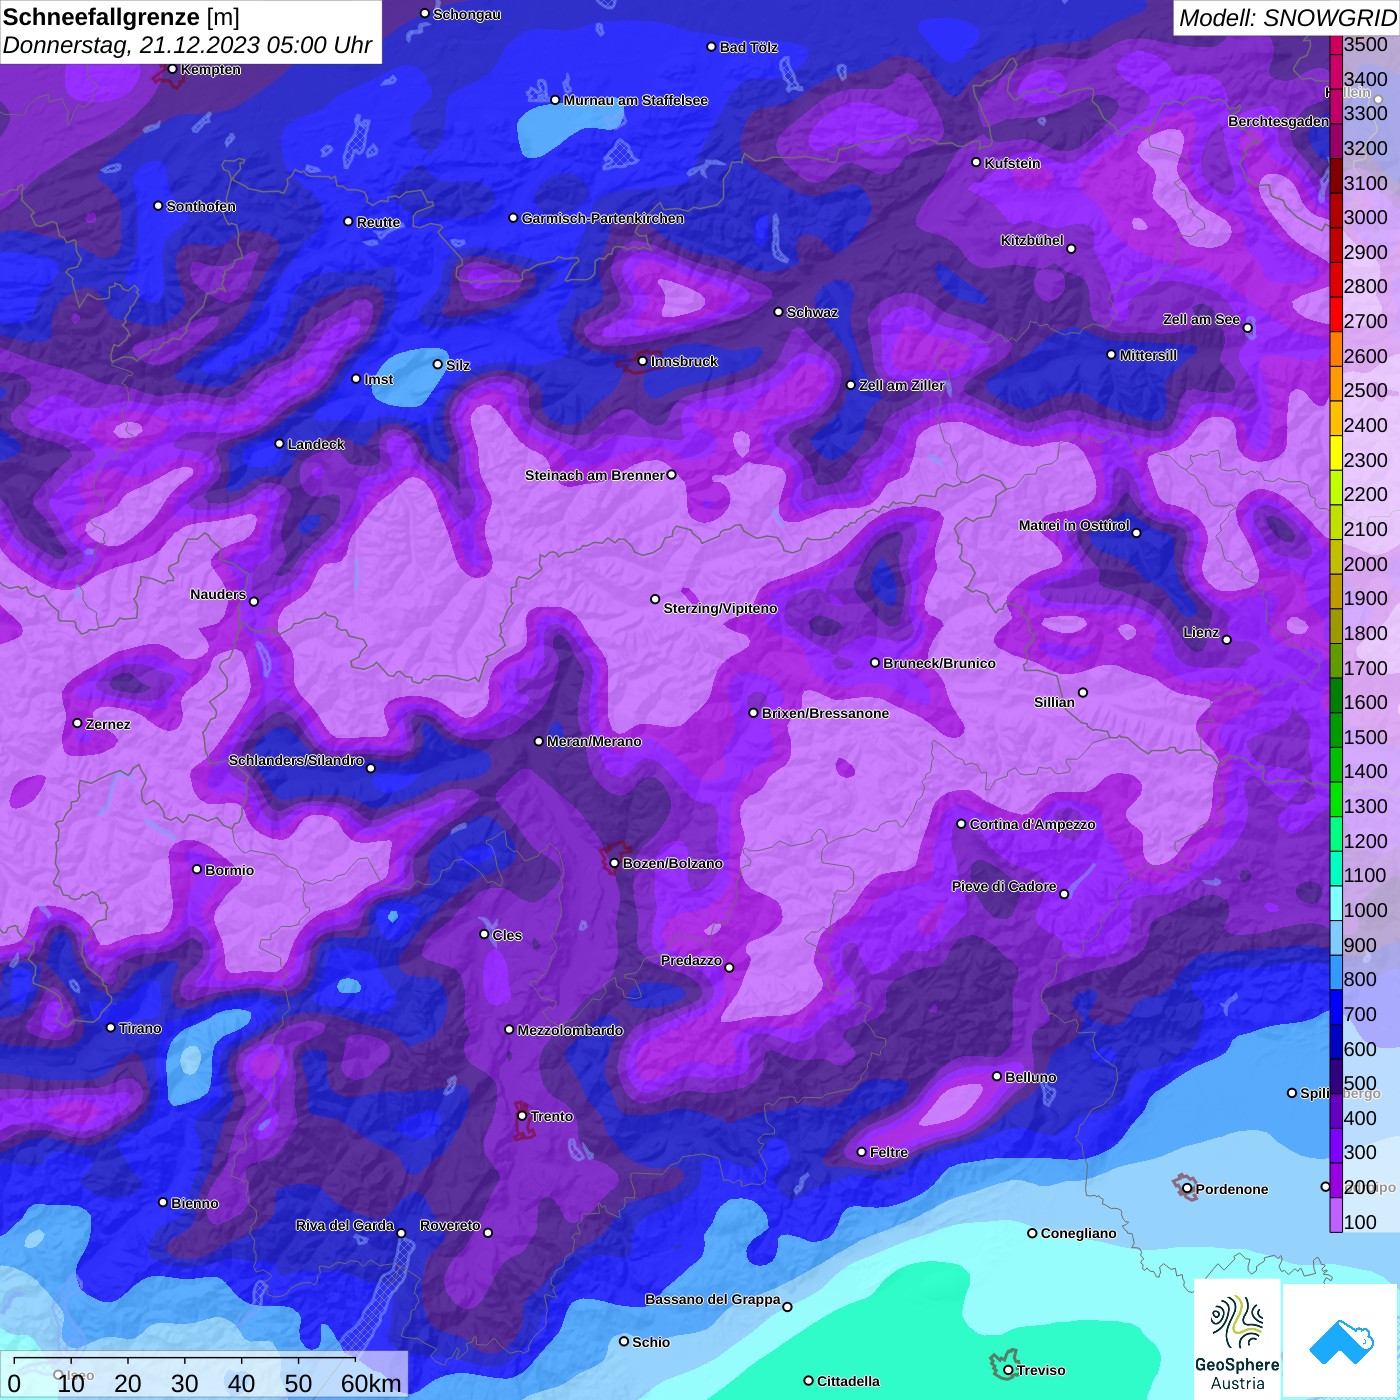The width and height of the screenshot is (1400, 1400).
Task: Click the orange legend swatch beside 2500
Action: 1335,383
